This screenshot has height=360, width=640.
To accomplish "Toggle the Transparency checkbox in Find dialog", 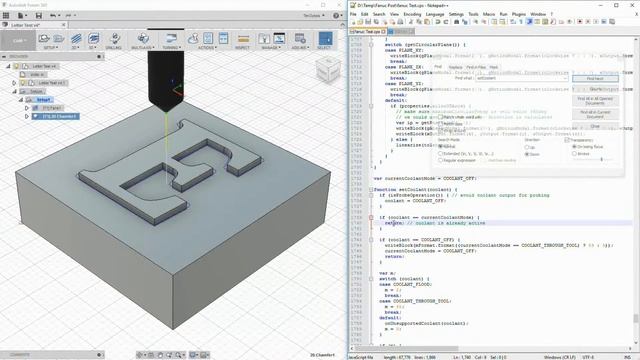I will [567, 140].
